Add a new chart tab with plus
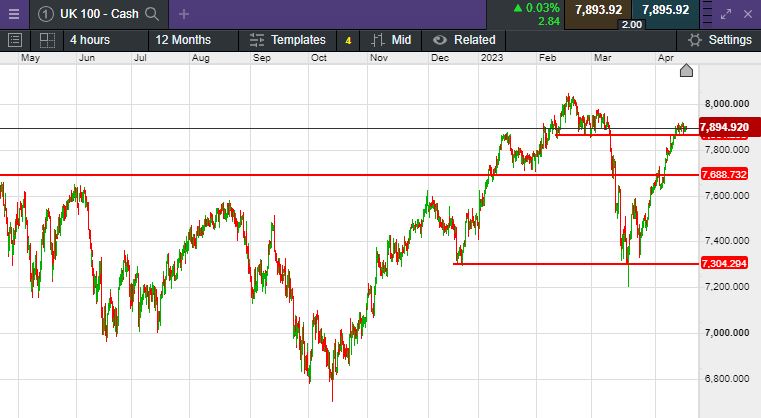761x418 pixels. 183,14
